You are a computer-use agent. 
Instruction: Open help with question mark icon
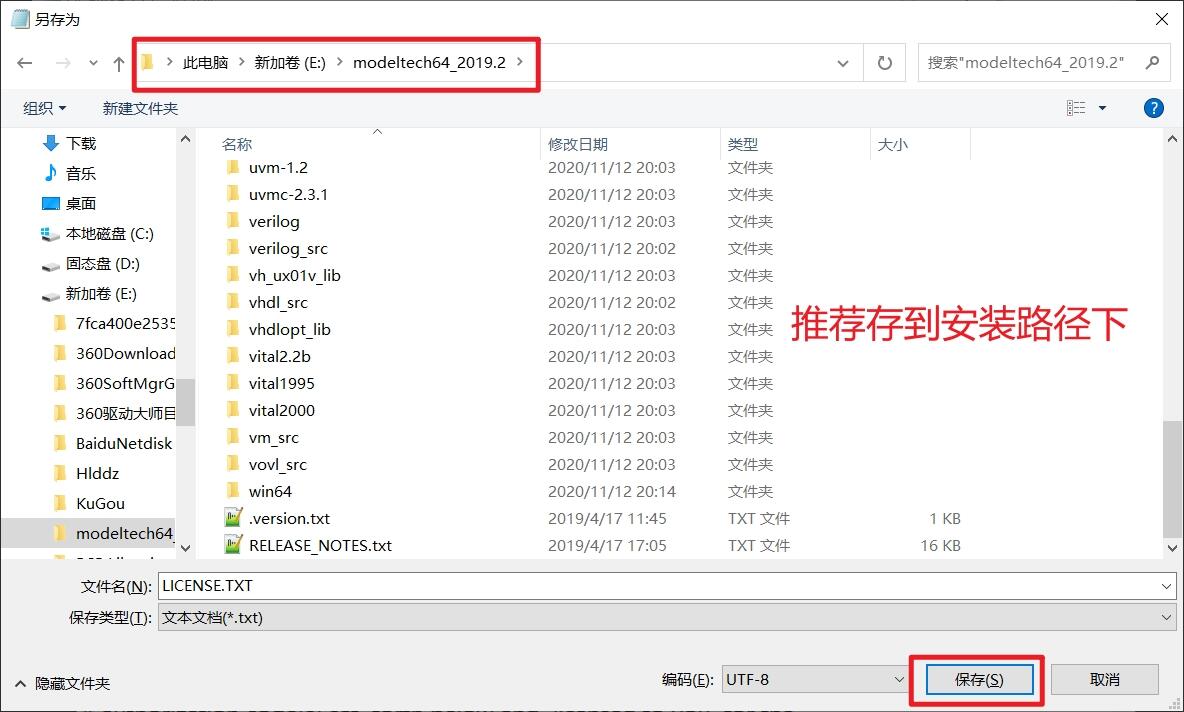(1153, 108)
